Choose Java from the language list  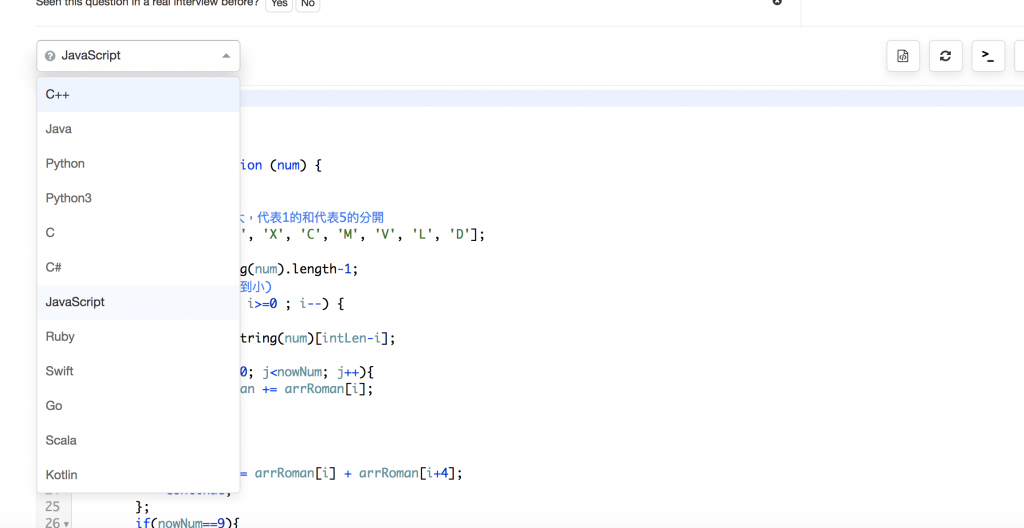[x=138, y=129]
